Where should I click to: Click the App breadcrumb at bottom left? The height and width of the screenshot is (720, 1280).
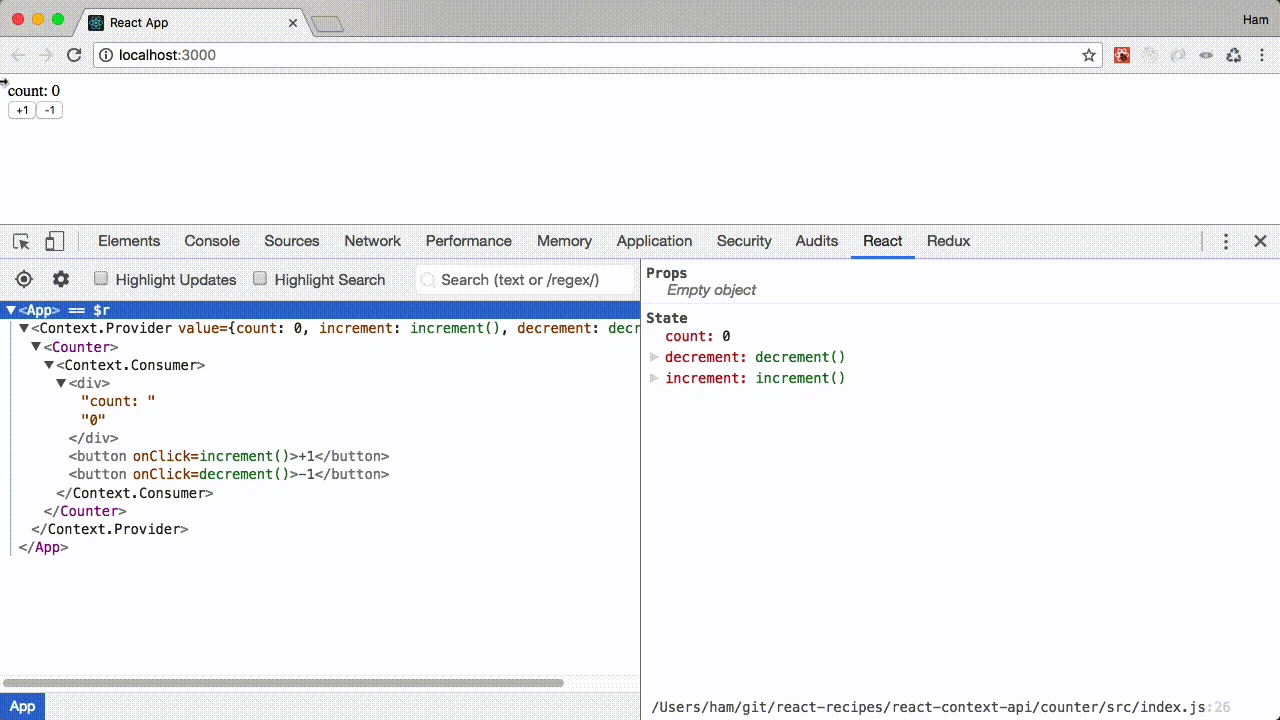[x=22, y=706]
